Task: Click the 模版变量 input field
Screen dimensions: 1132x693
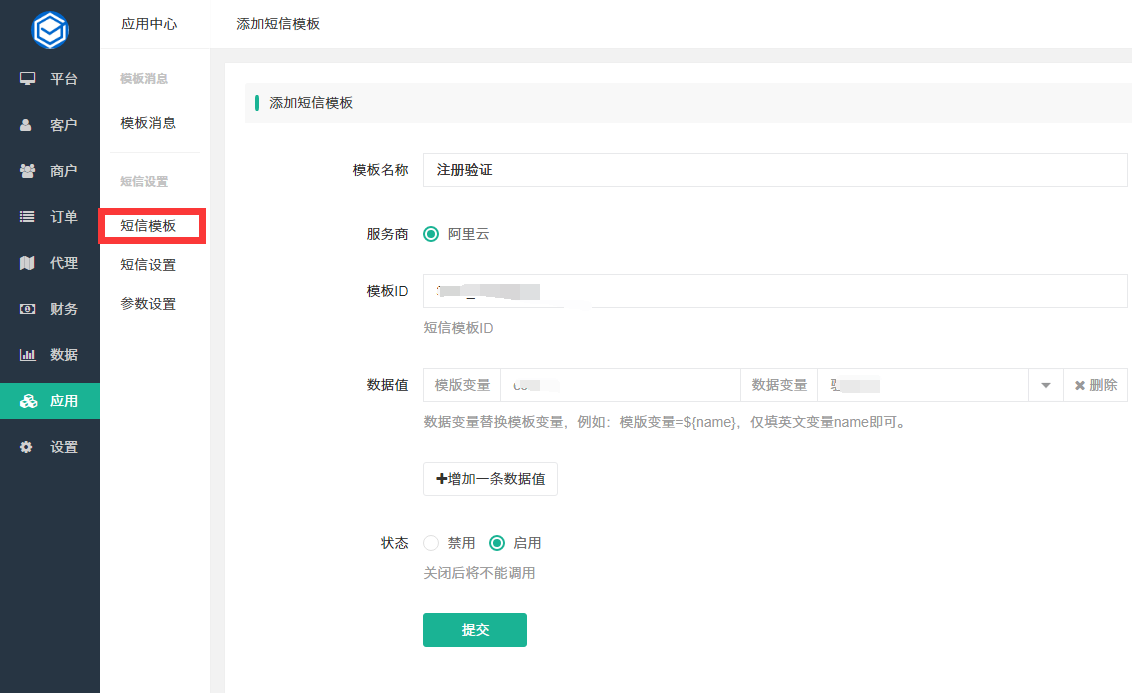Action: click(x=620, y=385)
